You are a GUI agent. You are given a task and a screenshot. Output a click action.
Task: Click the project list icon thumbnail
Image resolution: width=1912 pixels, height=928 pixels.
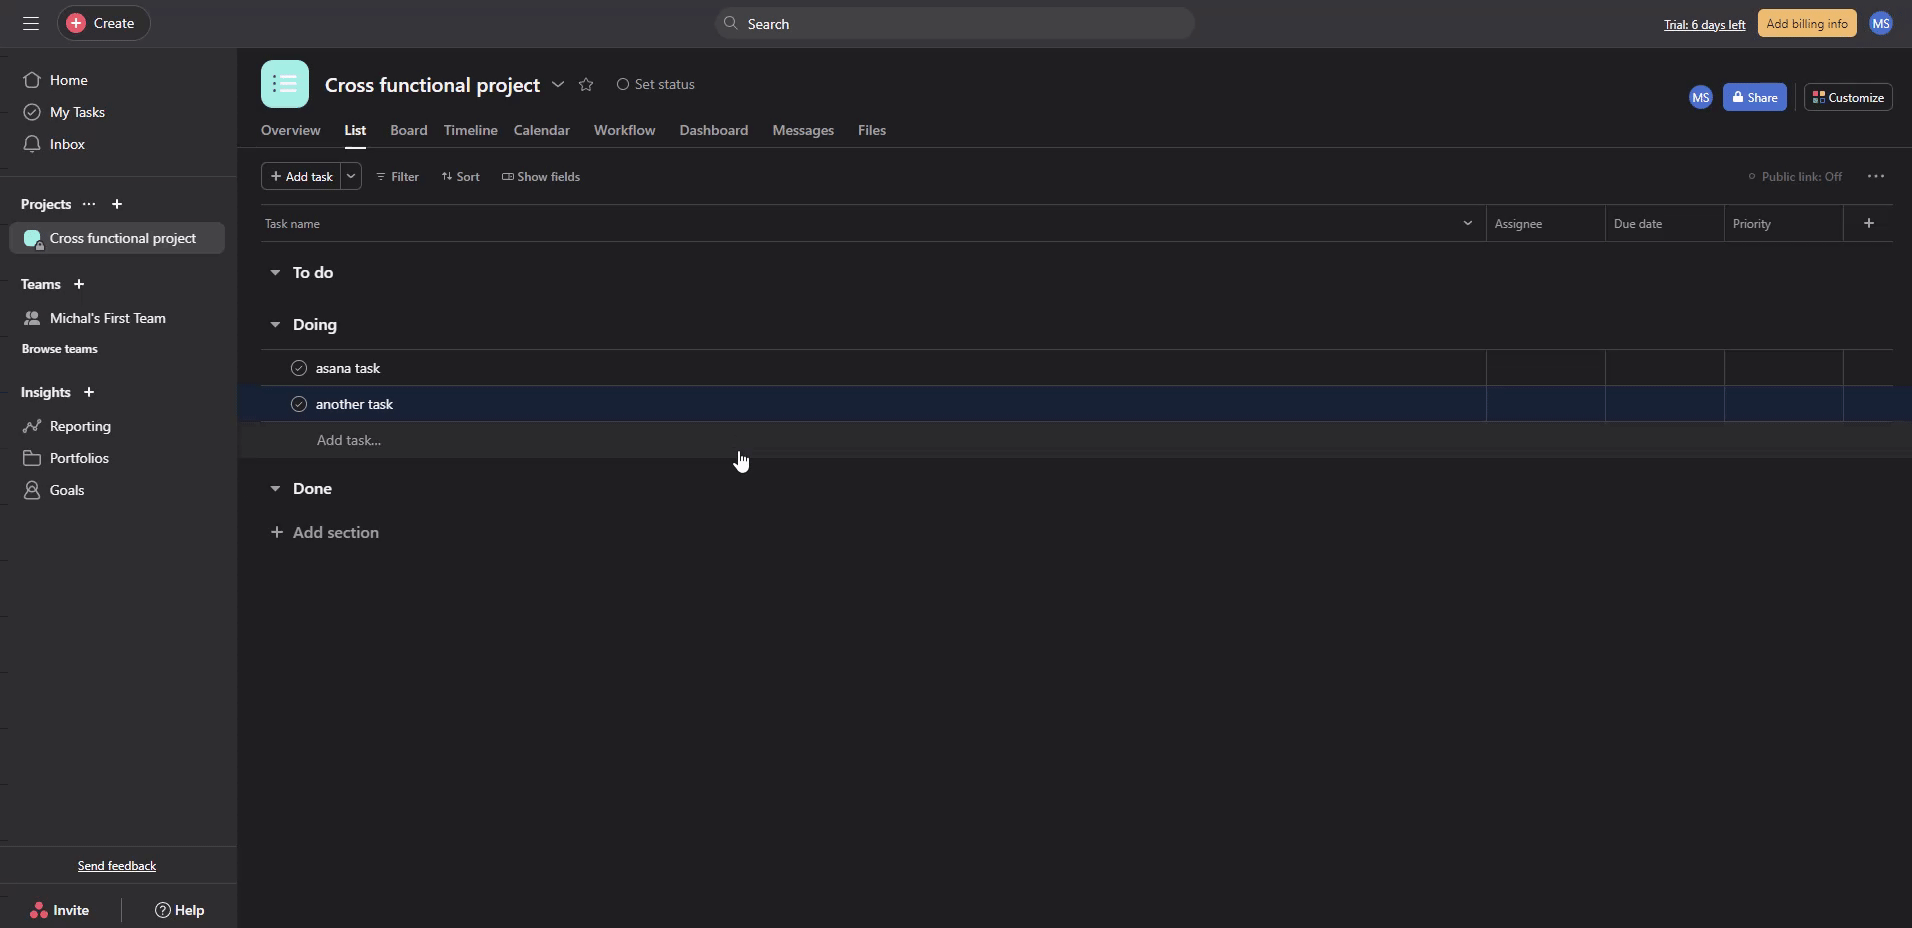285,84
